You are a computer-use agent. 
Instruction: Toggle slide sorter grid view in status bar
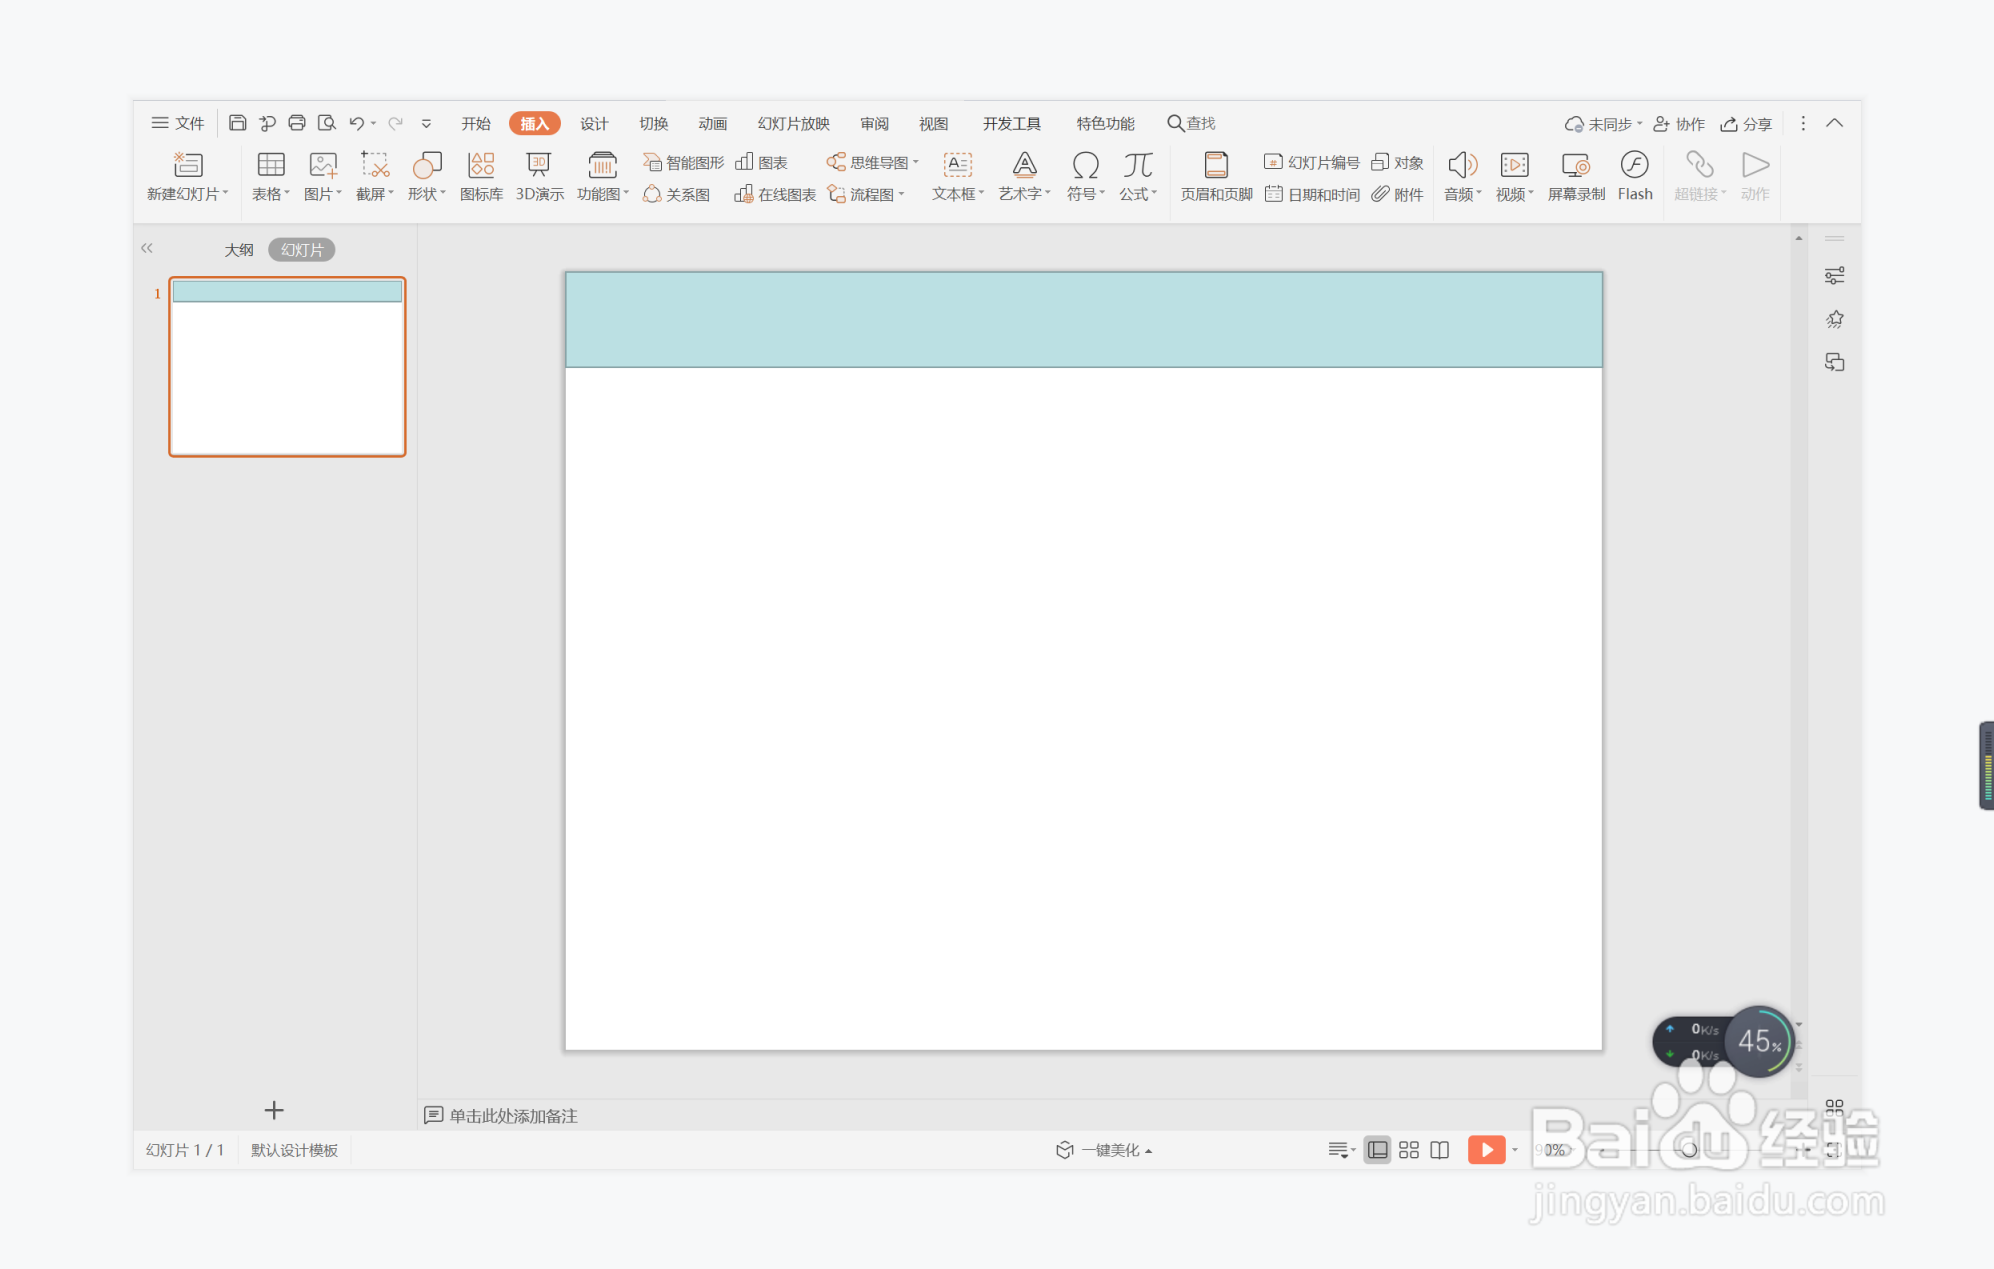click(1408, 1150)
